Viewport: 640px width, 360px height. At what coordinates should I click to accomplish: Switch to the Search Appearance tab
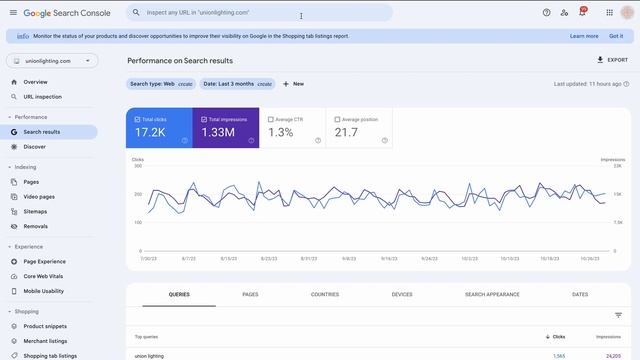click(x=492, y=294)
